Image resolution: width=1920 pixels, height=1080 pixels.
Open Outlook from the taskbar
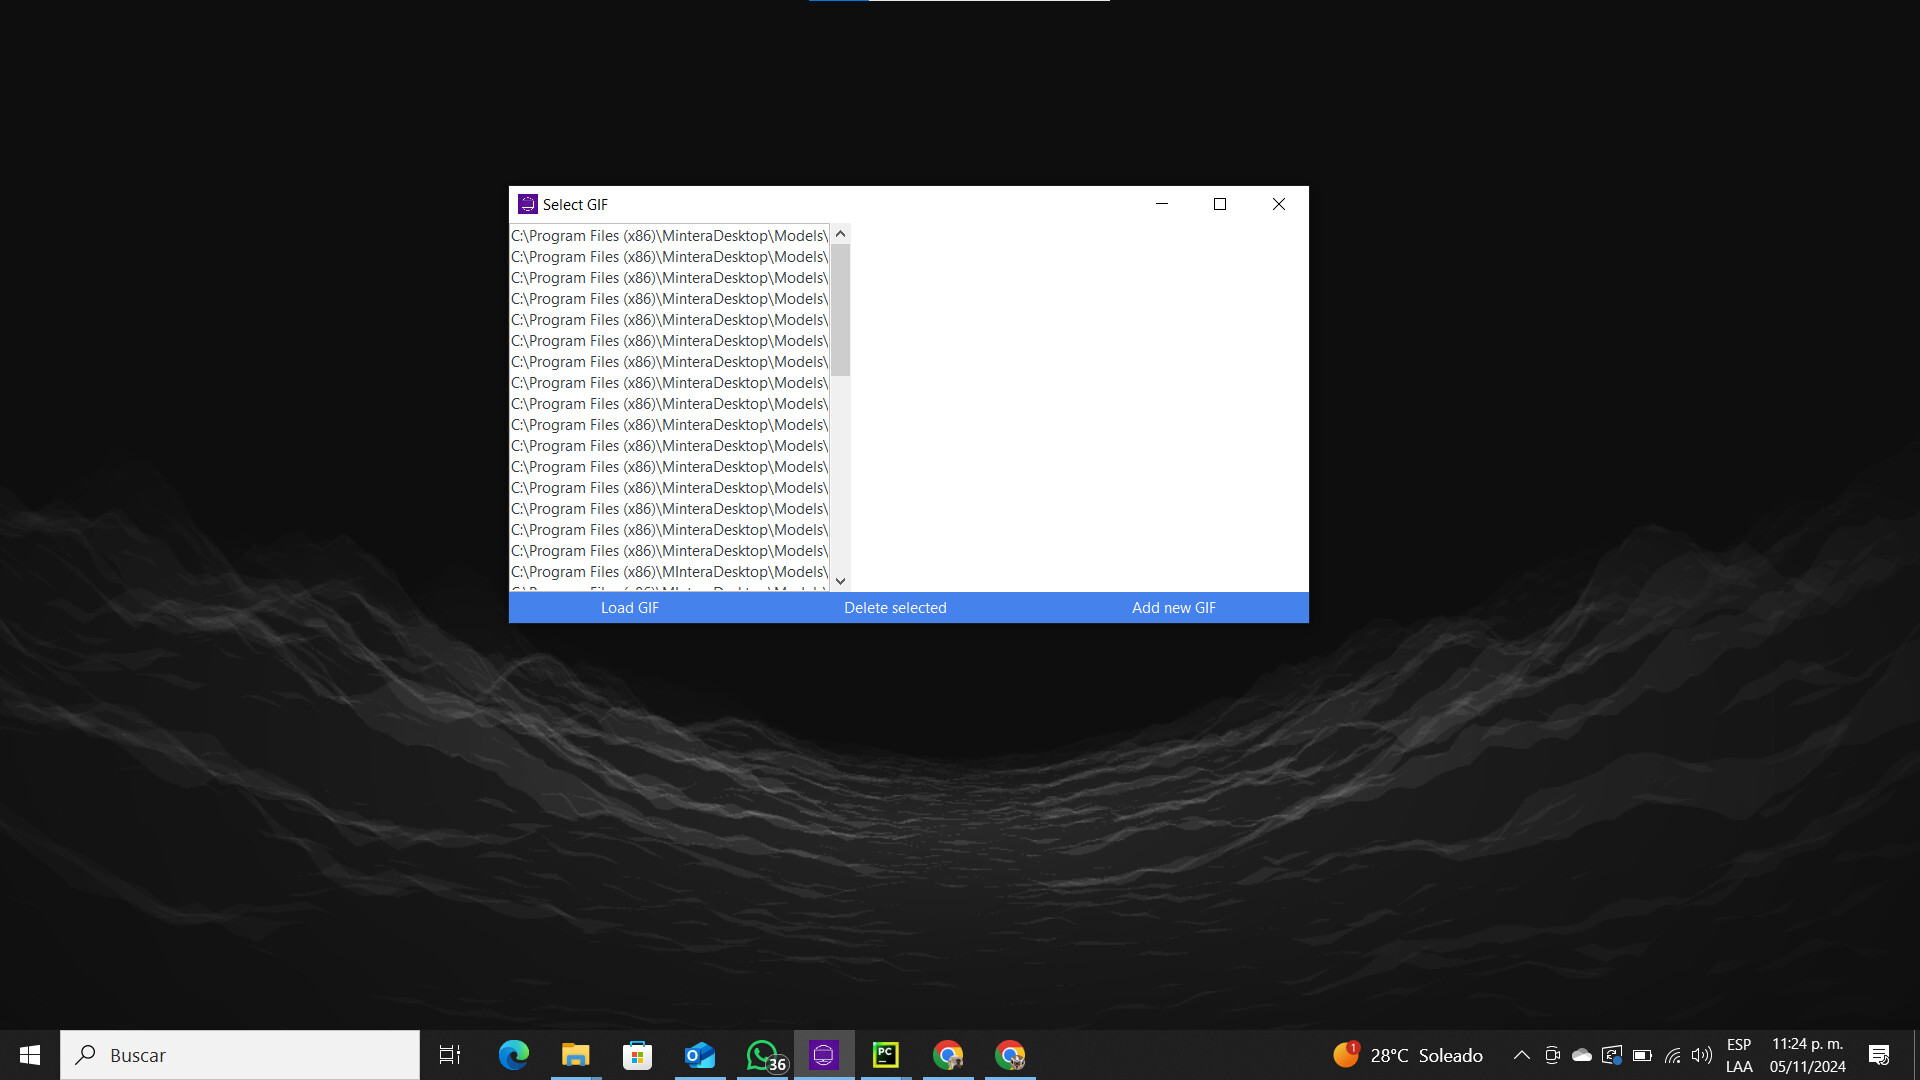click(x=699, y=1054)
